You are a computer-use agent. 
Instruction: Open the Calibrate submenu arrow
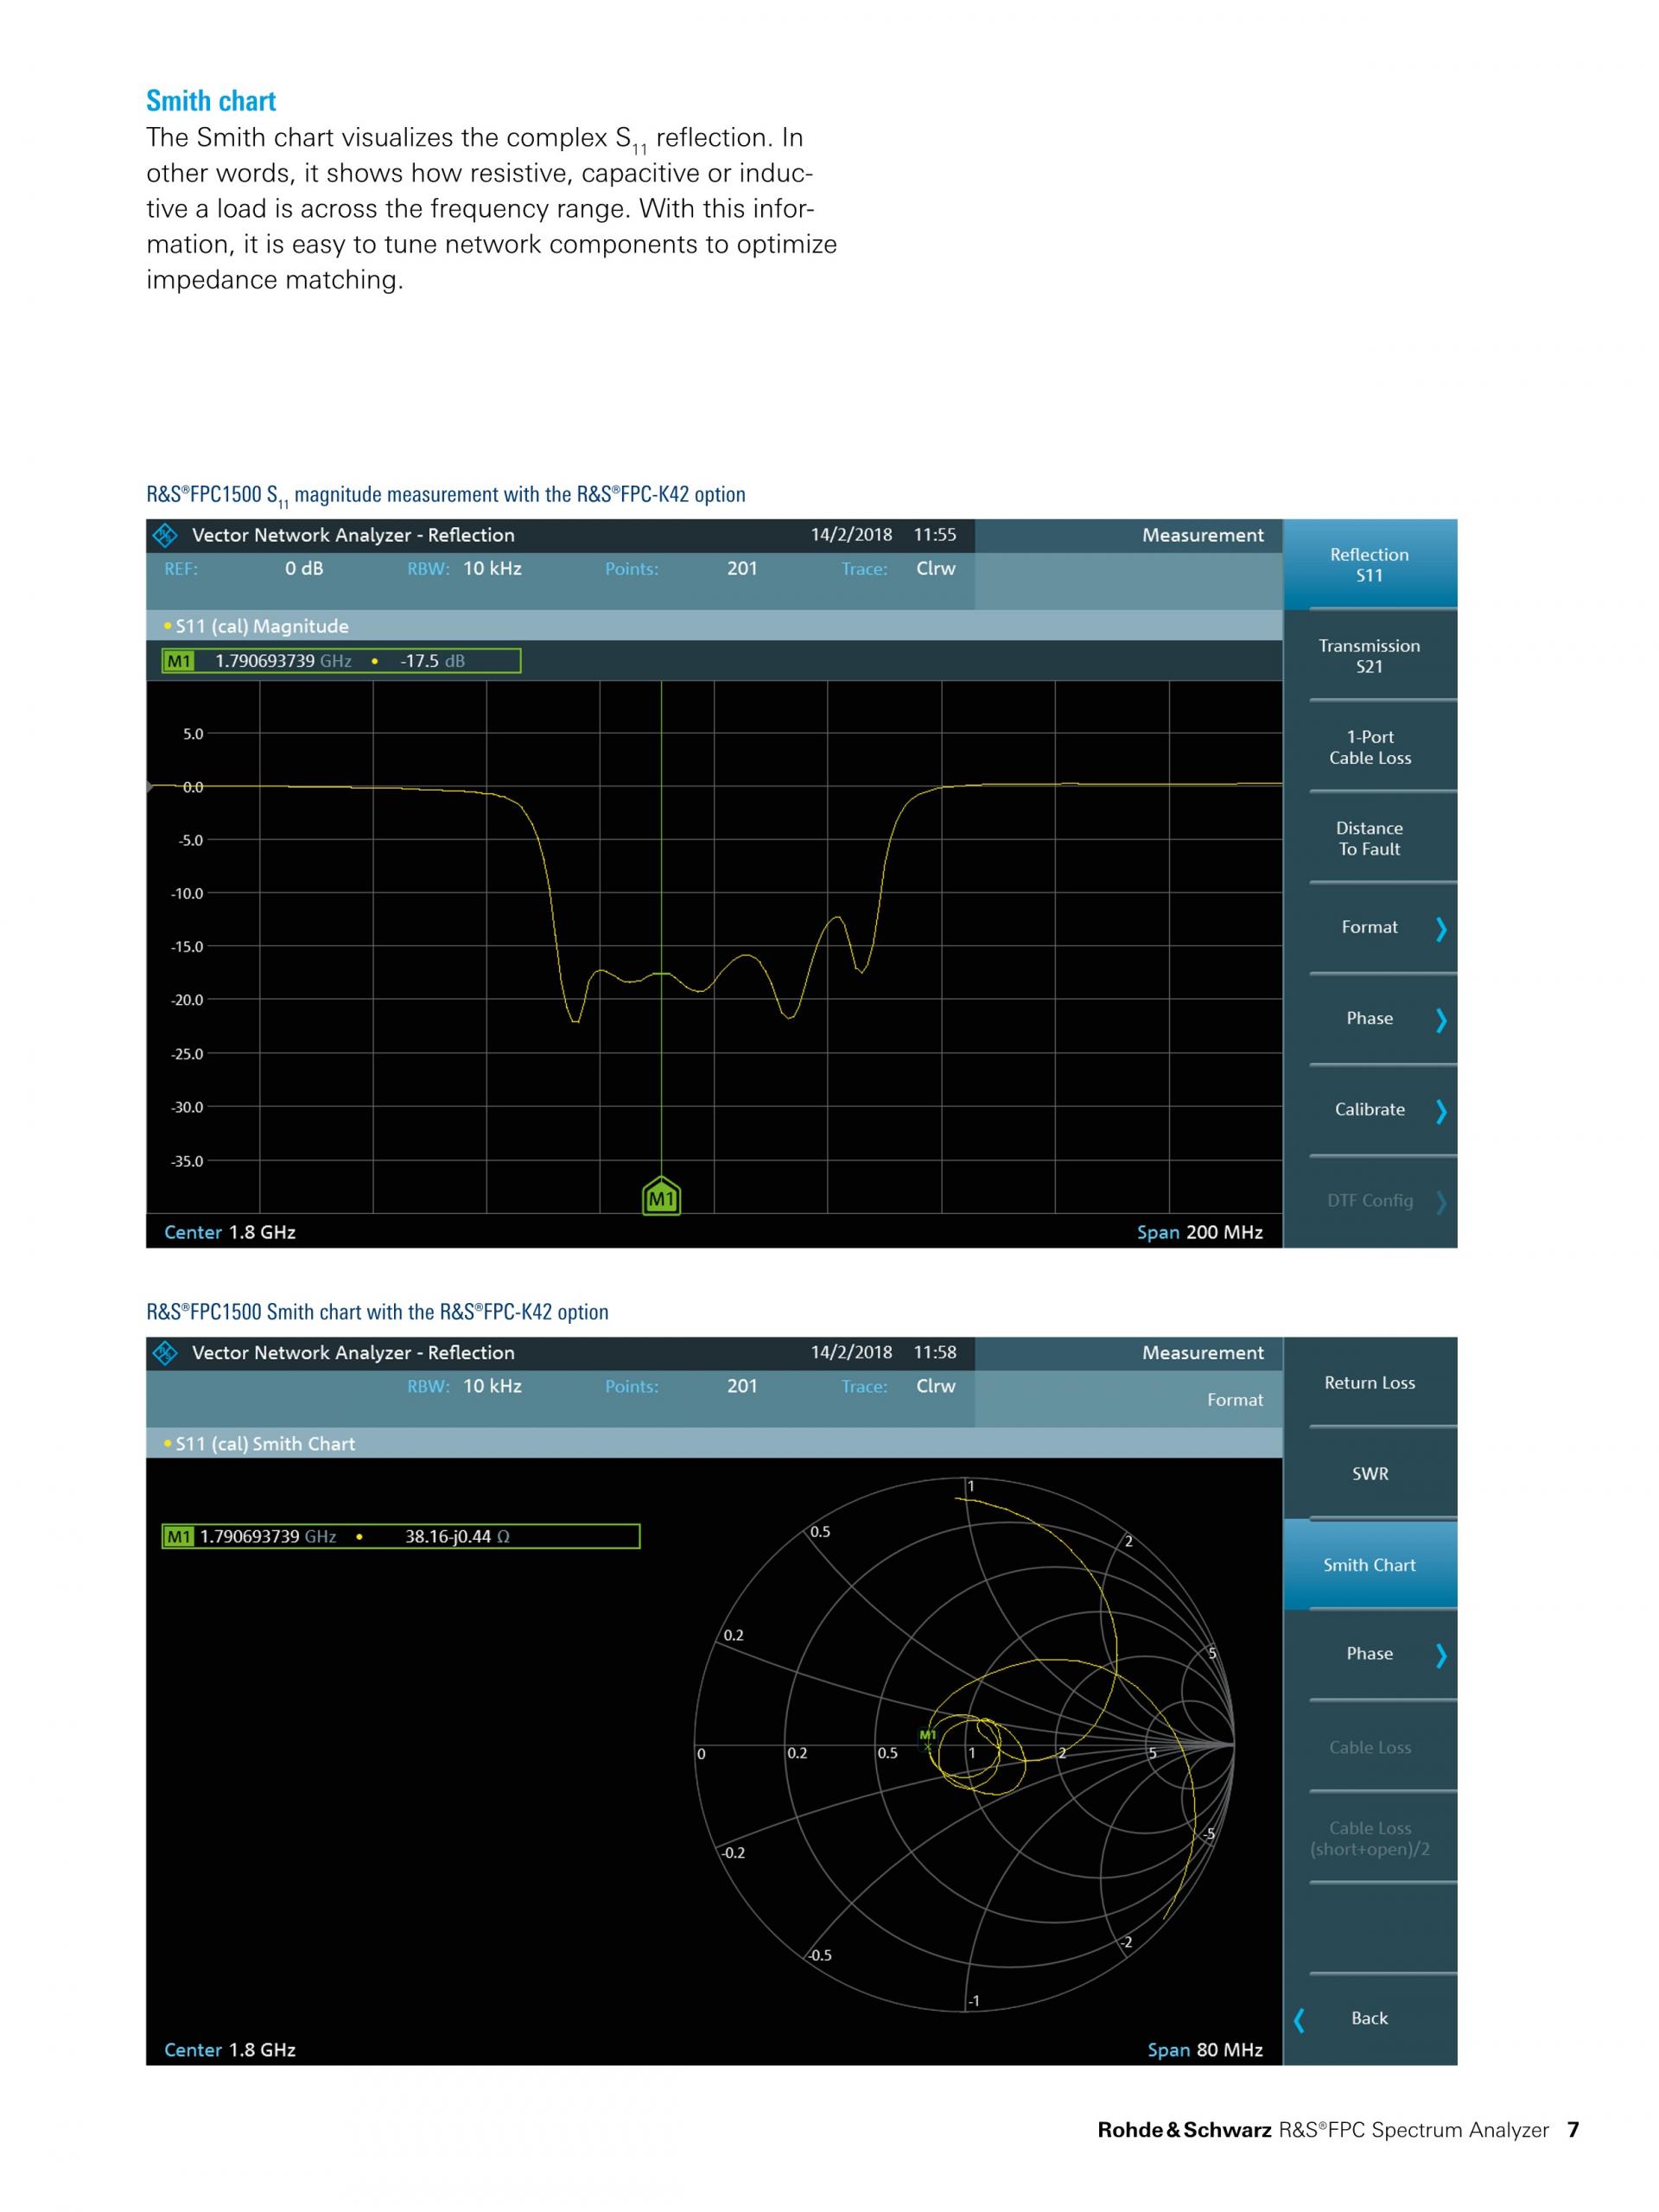(1441, 1111)
